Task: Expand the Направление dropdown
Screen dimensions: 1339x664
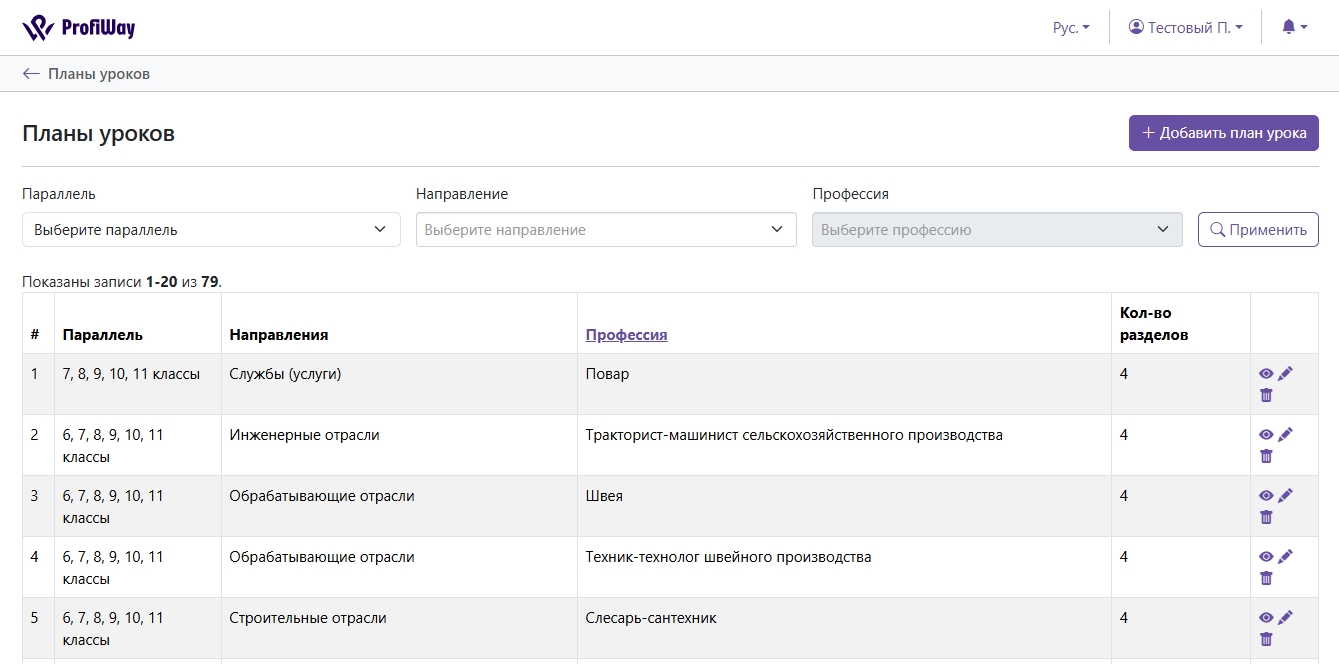Action: tap(606, 230)
